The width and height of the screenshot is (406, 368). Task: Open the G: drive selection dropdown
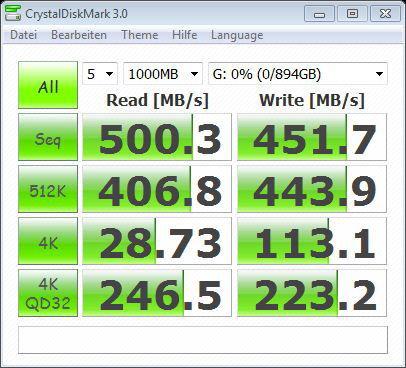(298, 74)
